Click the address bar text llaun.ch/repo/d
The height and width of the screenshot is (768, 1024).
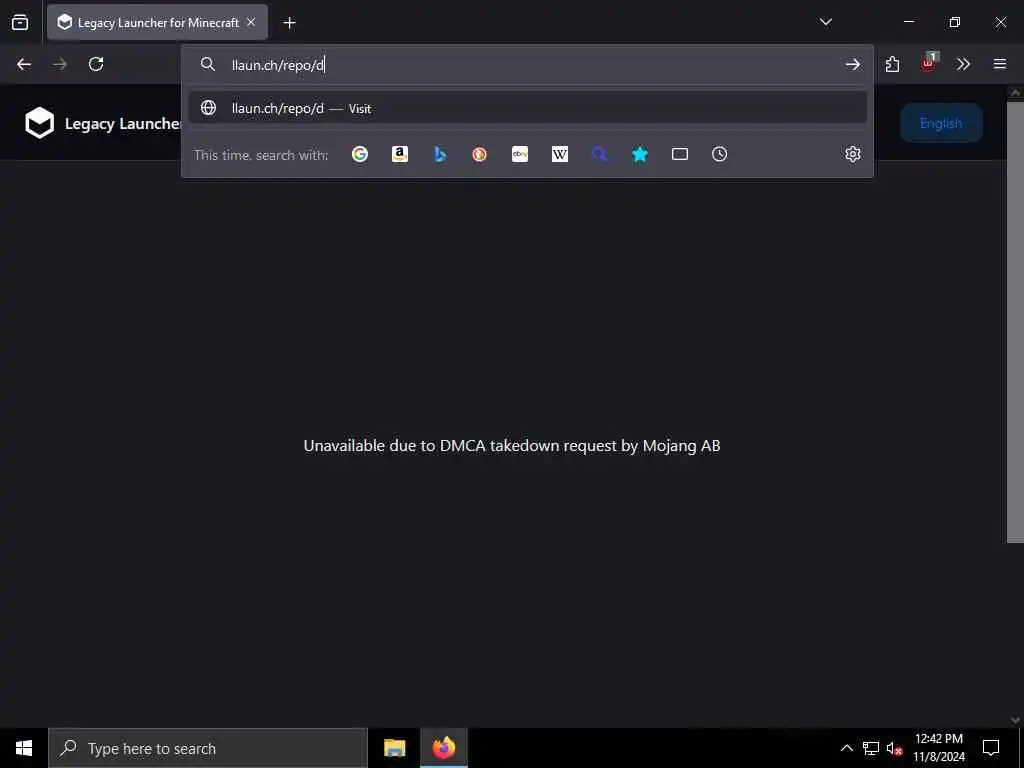pos(278,65)
